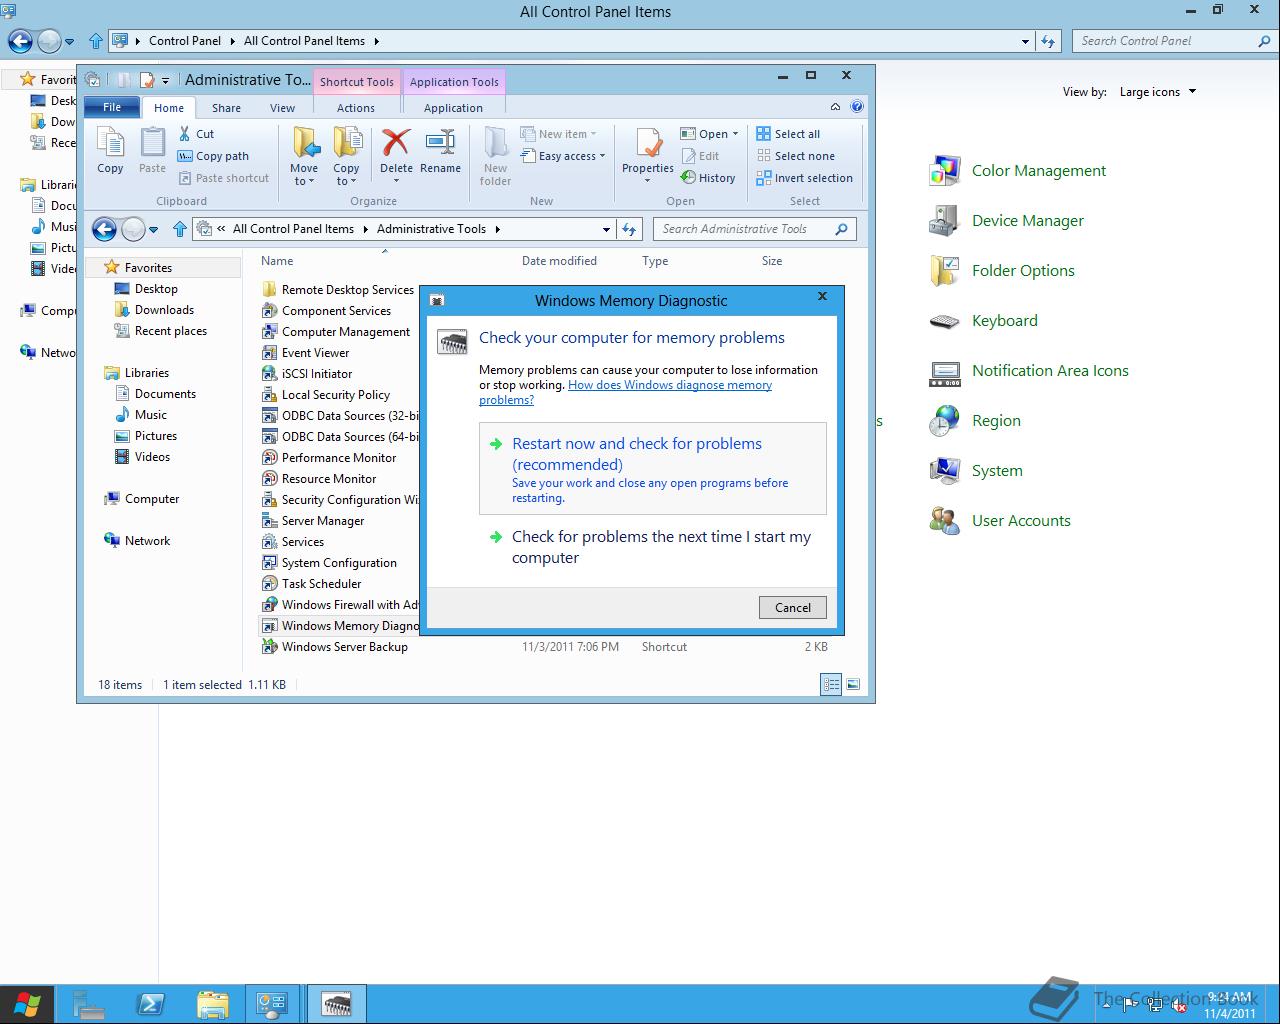Click the Copy icon in ribbon Clipboard group

[110, 151]
